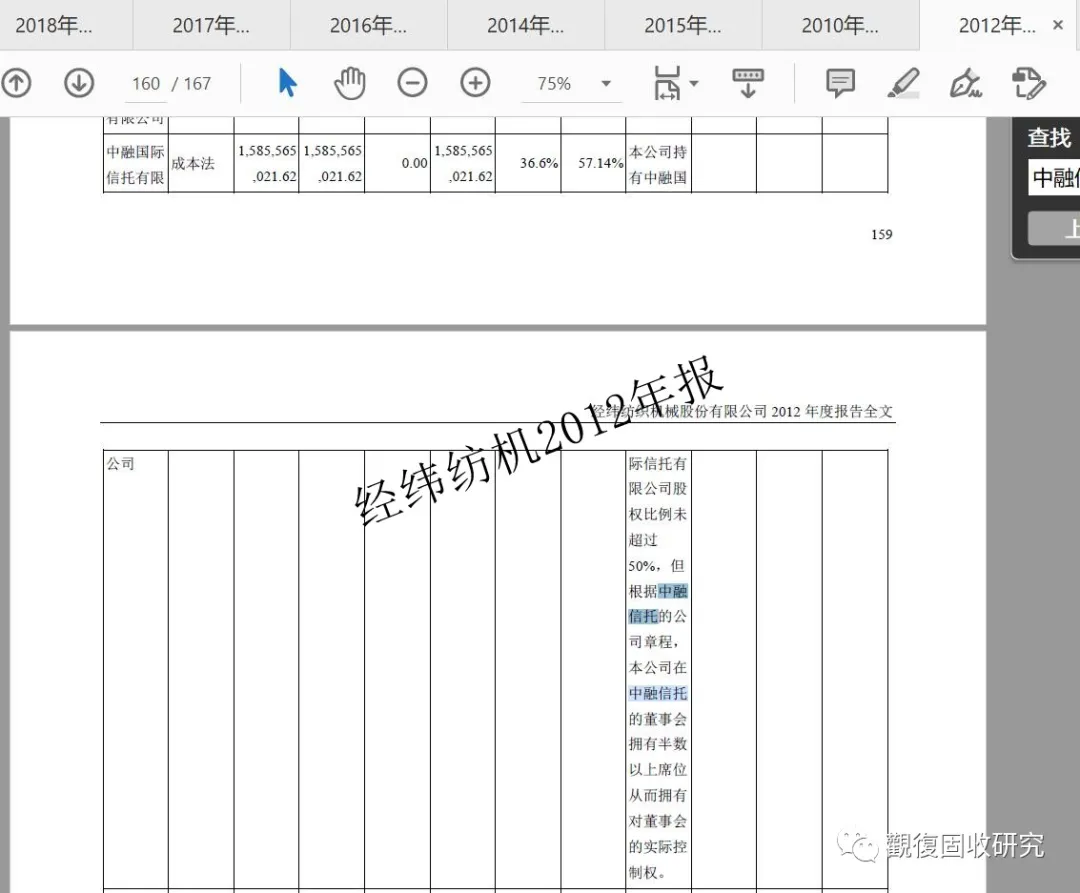Click the 本公司持有中融国 cell text
Viewport: 1080px width, 893px height.
(x=658, y=164)
